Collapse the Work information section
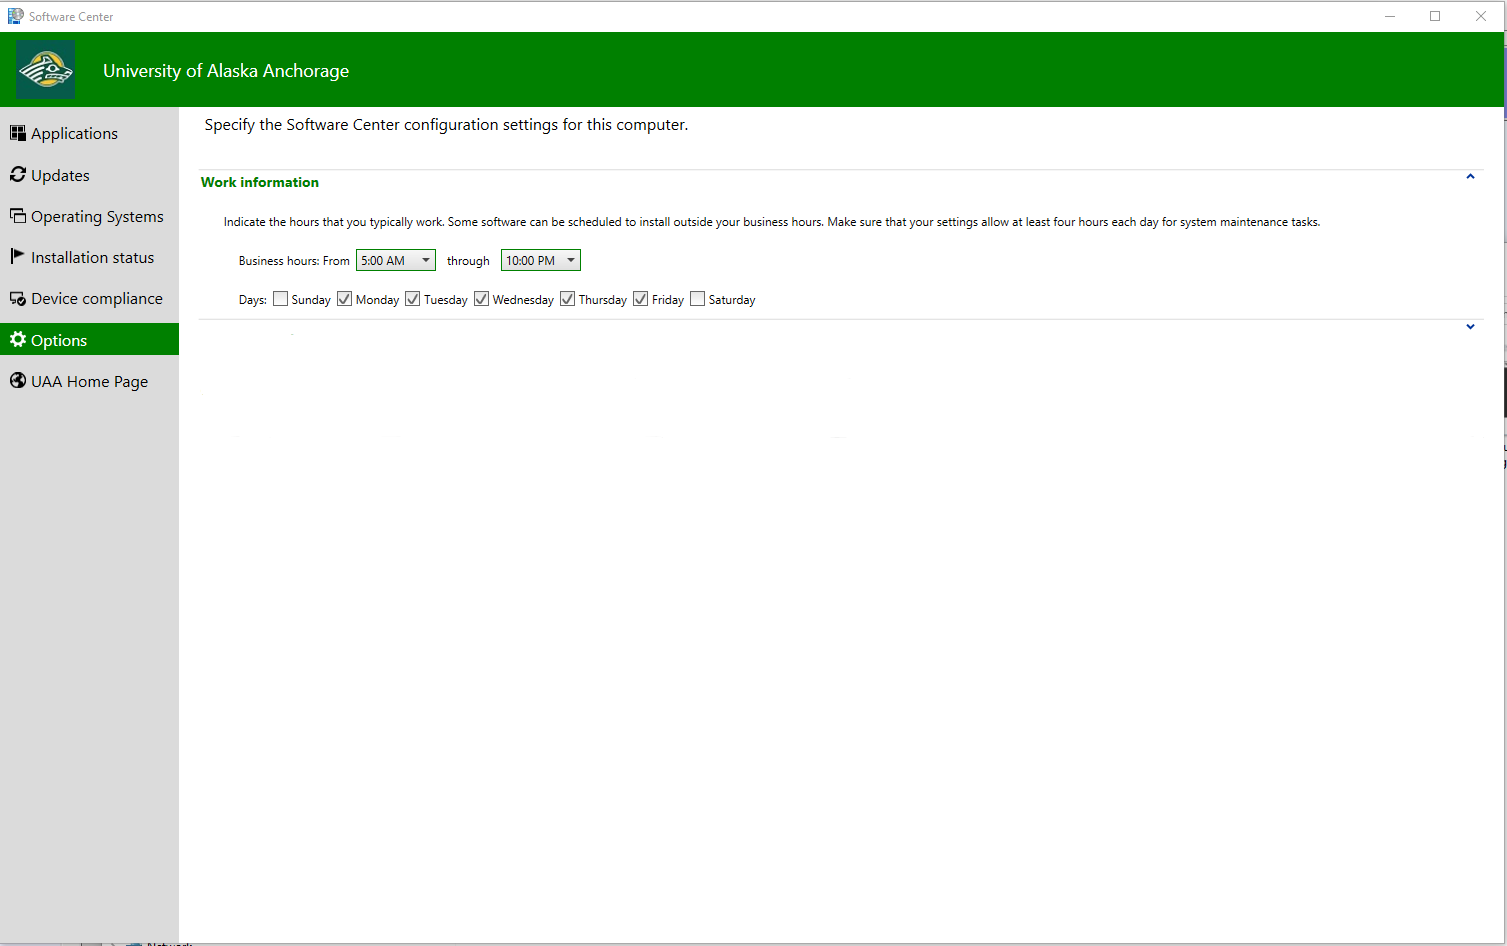This screenshot has width=1507, height=946. coord(1470,177)
